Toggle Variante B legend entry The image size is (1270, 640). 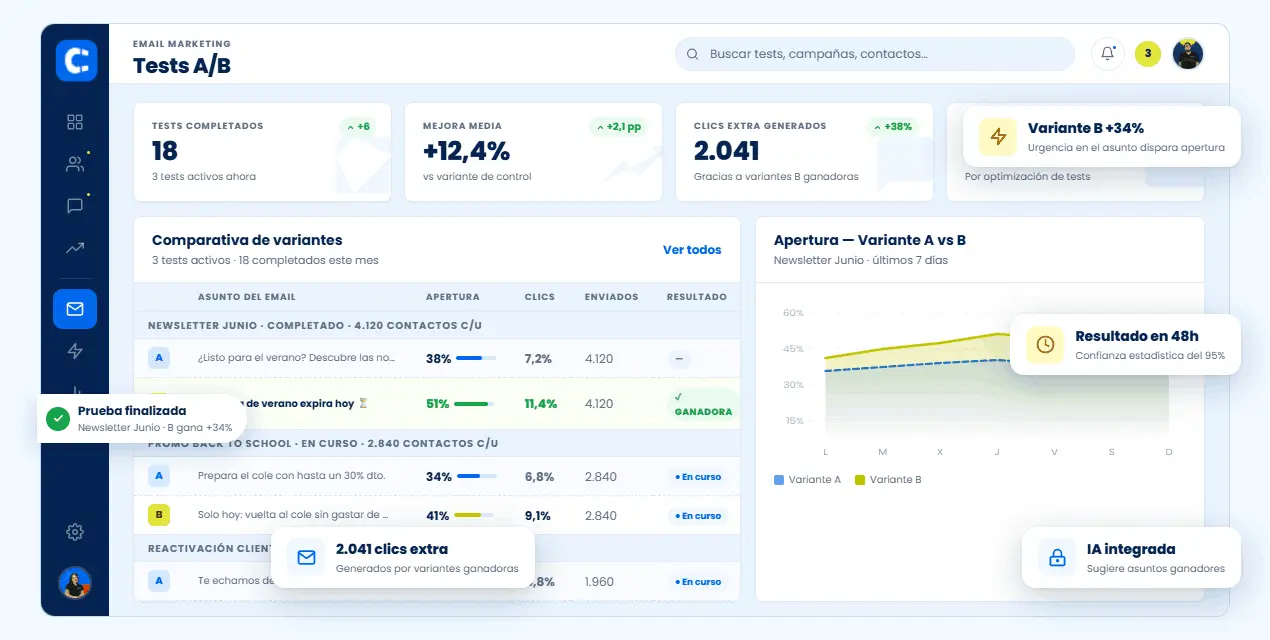coord(888,480)
